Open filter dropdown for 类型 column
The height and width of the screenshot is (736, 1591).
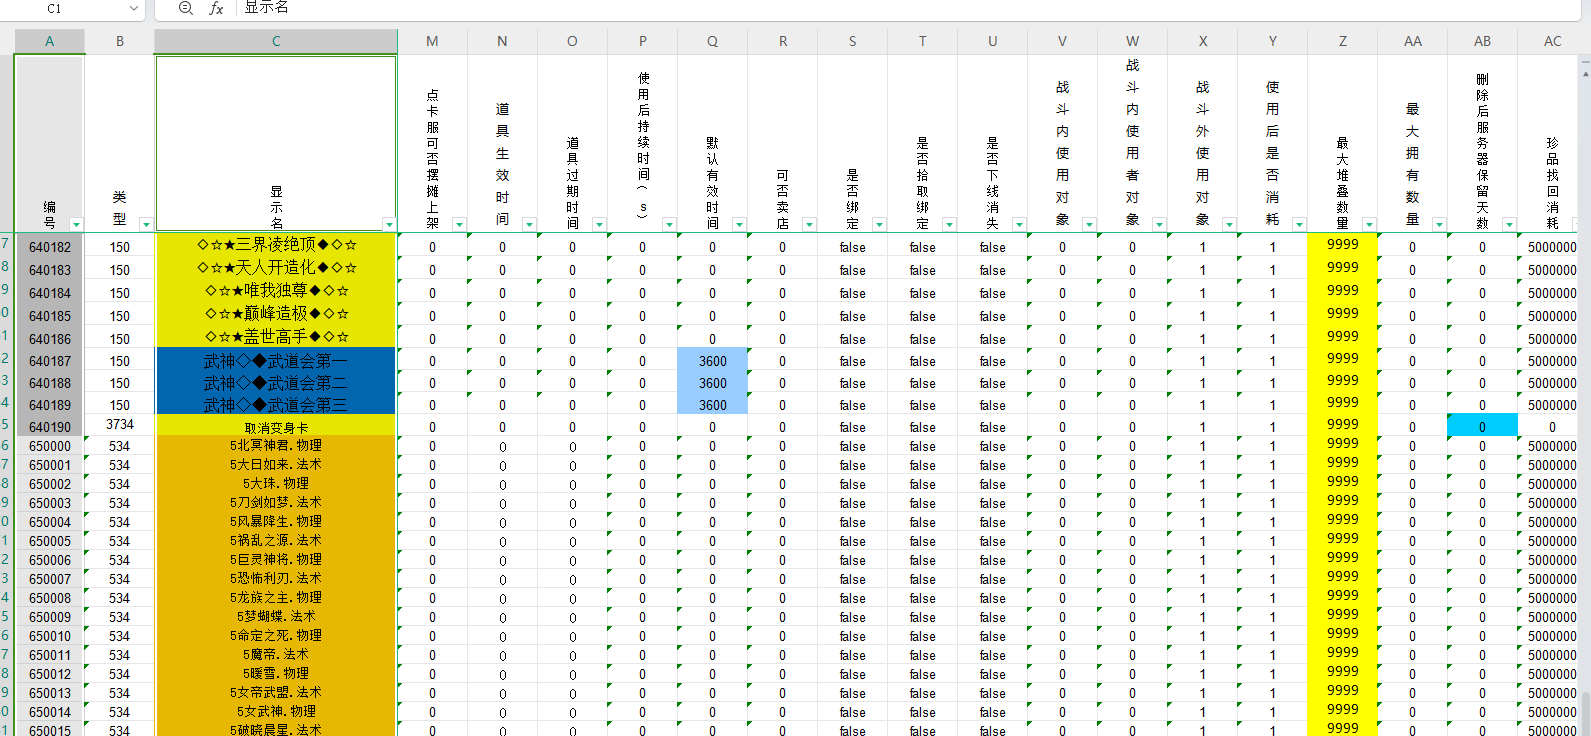(x=146, y=224)
